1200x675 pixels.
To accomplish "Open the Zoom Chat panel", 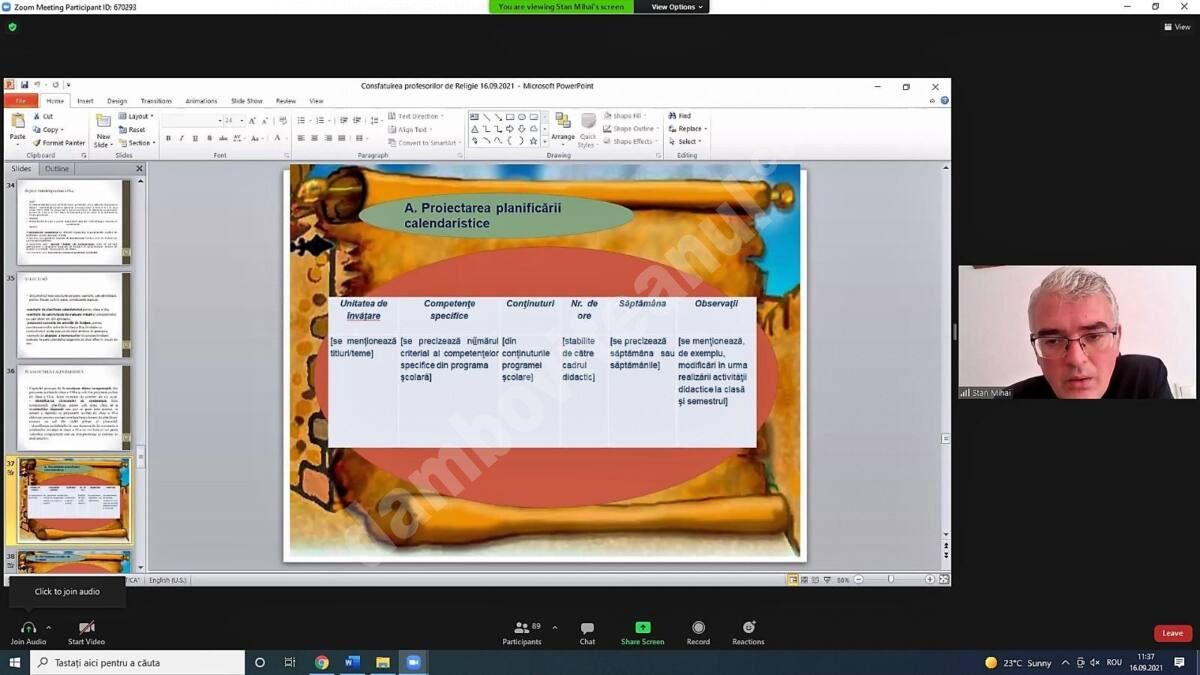I will tap(587, 633).
